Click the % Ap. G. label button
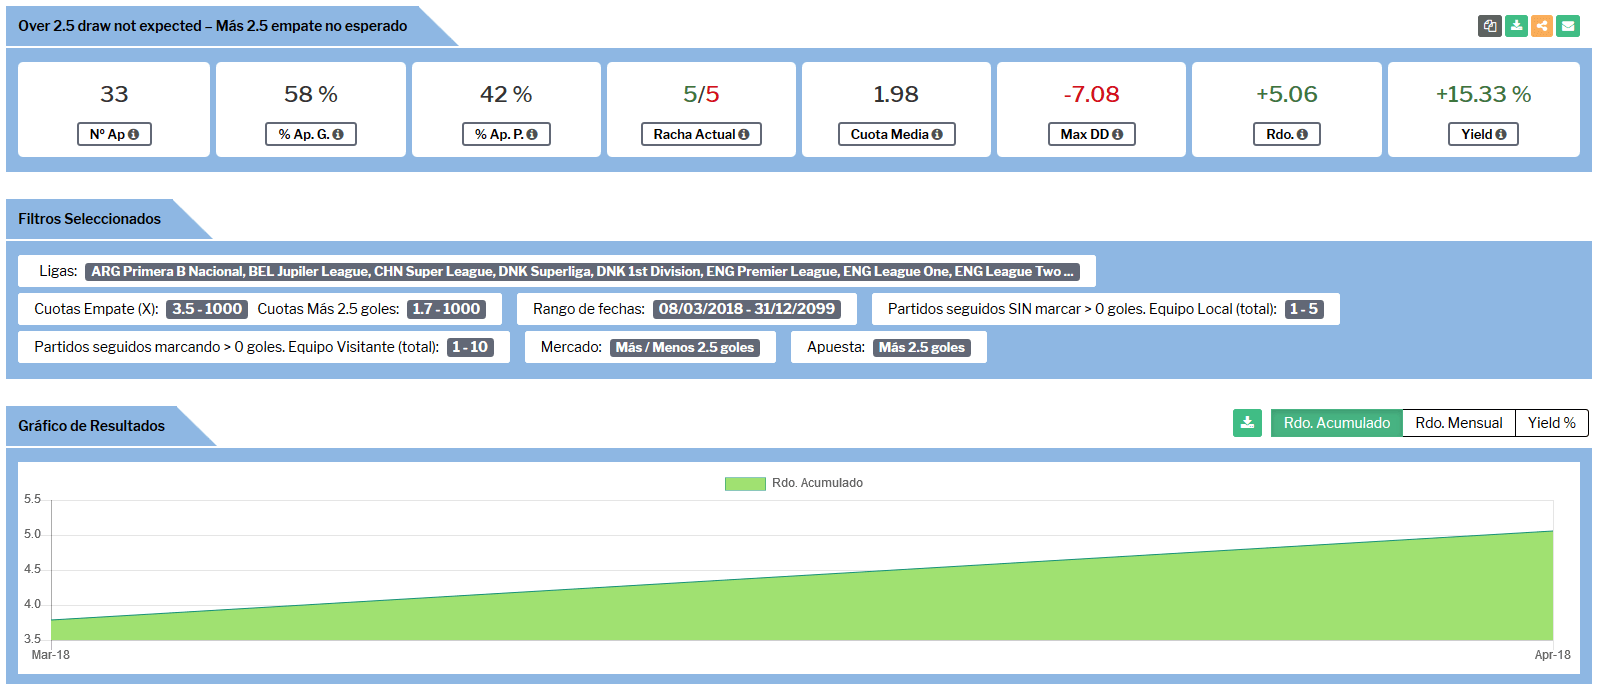1597x692 pixels. pyautogui.click(x=310, y=134)
